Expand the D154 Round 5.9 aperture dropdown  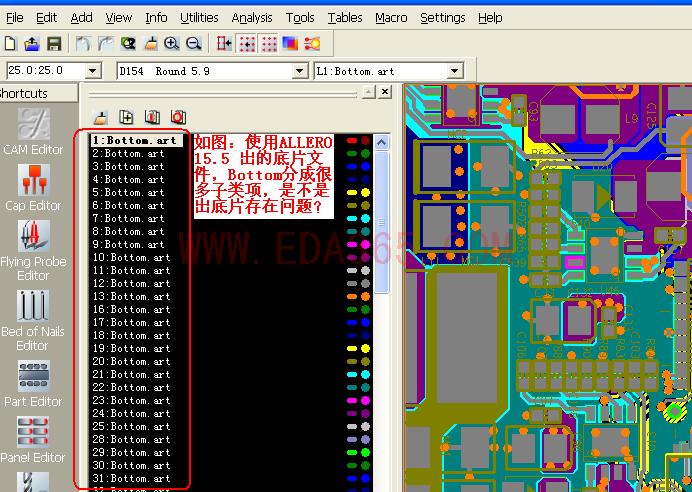coord(300,71)
